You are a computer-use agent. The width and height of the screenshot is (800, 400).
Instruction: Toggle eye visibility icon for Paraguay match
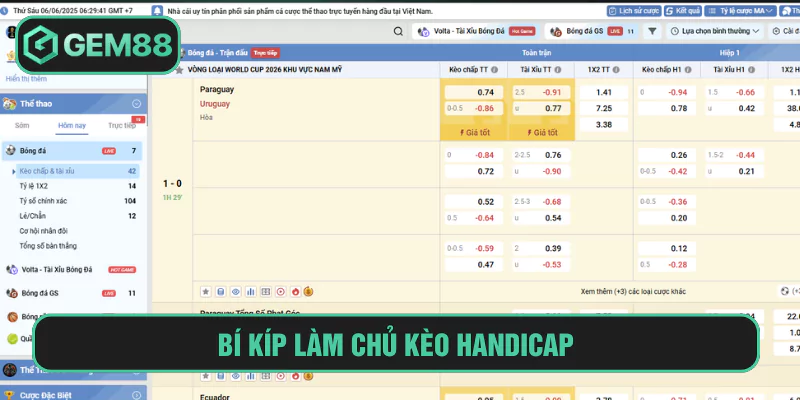click(235, 292)
